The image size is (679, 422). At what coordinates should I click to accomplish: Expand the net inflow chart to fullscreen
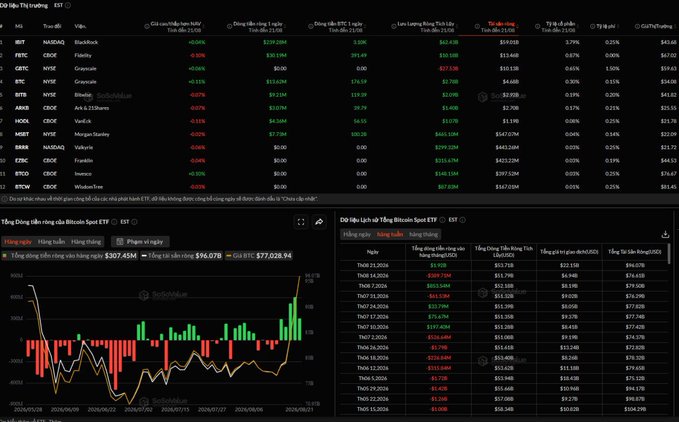click(301, 222)
